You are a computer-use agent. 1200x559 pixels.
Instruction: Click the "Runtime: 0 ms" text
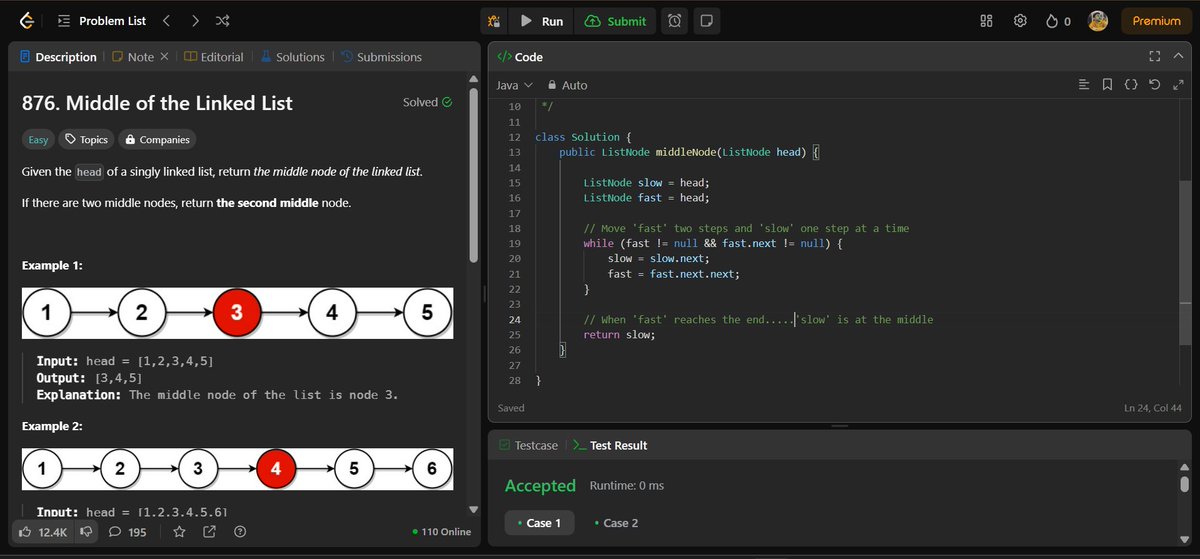click(x=627, y=486)
